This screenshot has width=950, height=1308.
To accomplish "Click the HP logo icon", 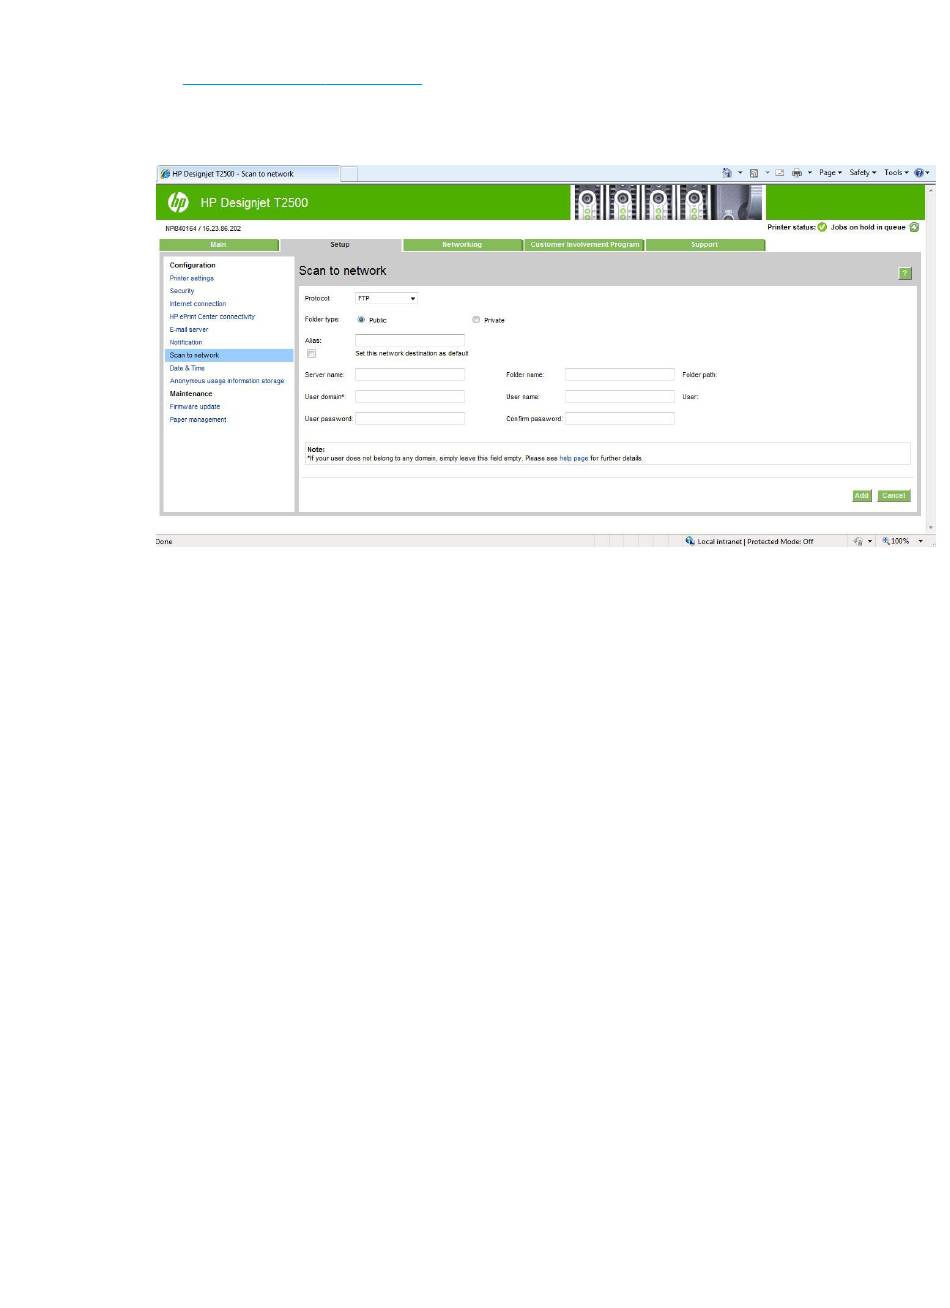I will 178,202.
